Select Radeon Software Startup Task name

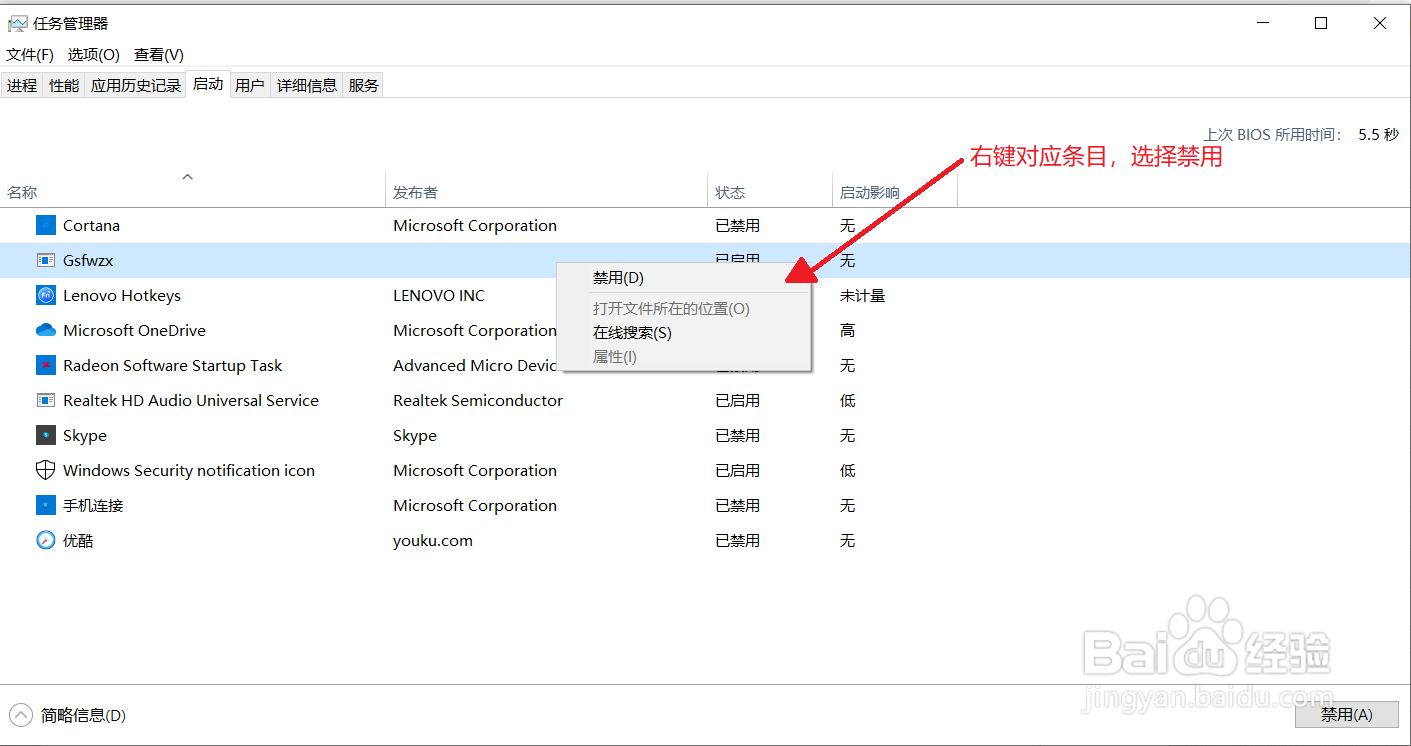pos(173,365)
